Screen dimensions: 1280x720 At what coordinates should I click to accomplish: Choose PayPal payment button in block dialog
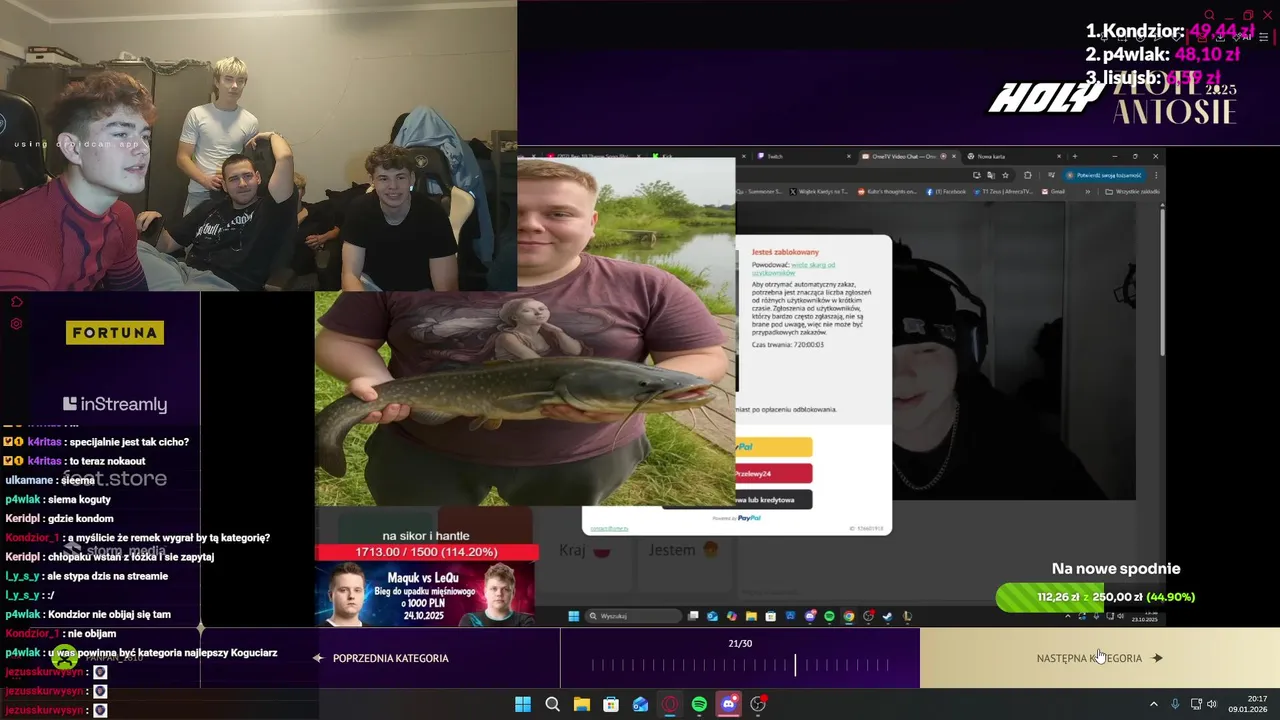(772, 447)
